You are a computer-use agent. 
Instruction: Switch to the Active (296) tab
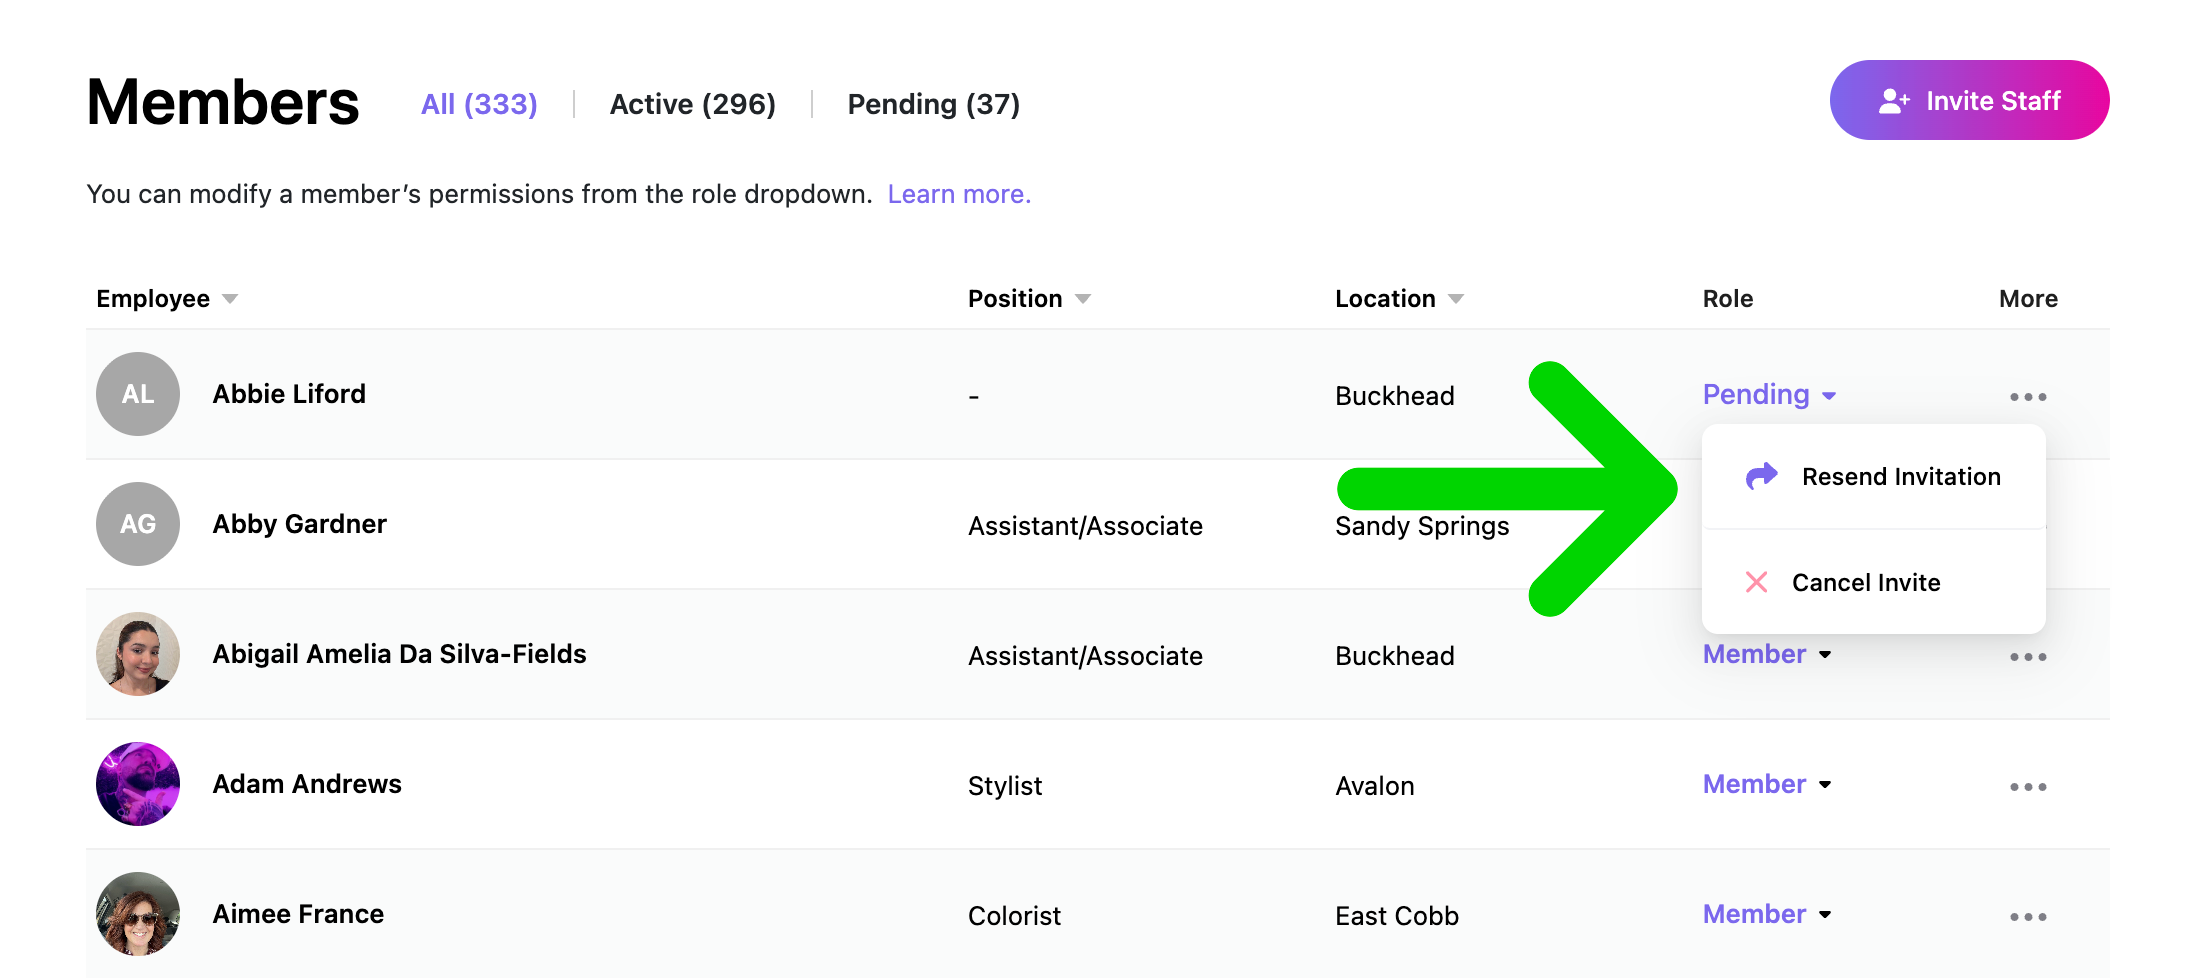click(692, 104)
